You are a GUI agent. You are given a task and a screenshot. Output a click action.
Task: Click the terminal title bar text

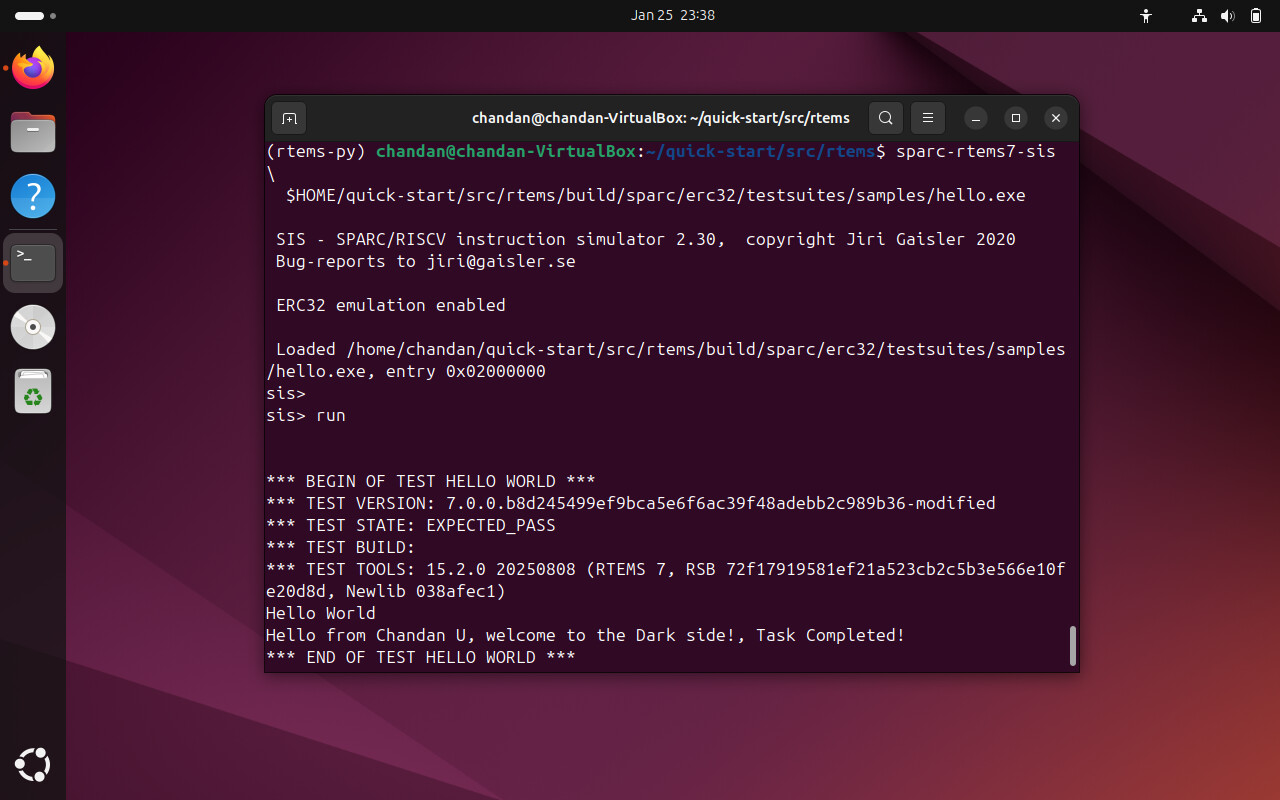pos(660,118)
